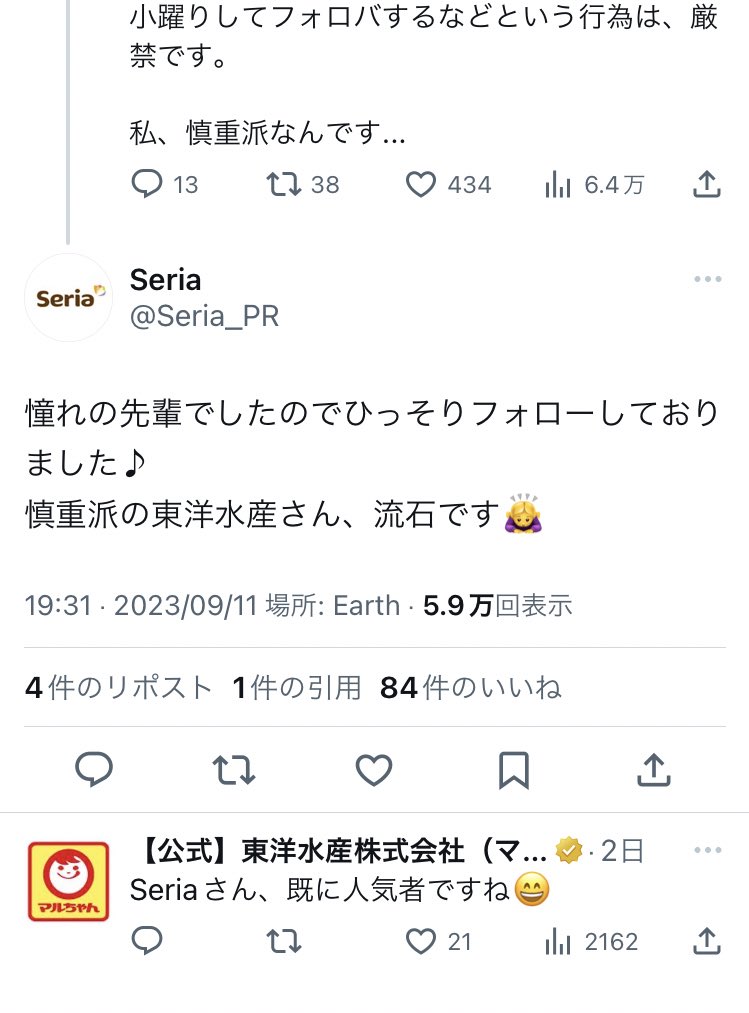749x1013 pixels.
Task: View the 1件の引用 quotes list
Action: pyautogui.click(x=297, y=687)
